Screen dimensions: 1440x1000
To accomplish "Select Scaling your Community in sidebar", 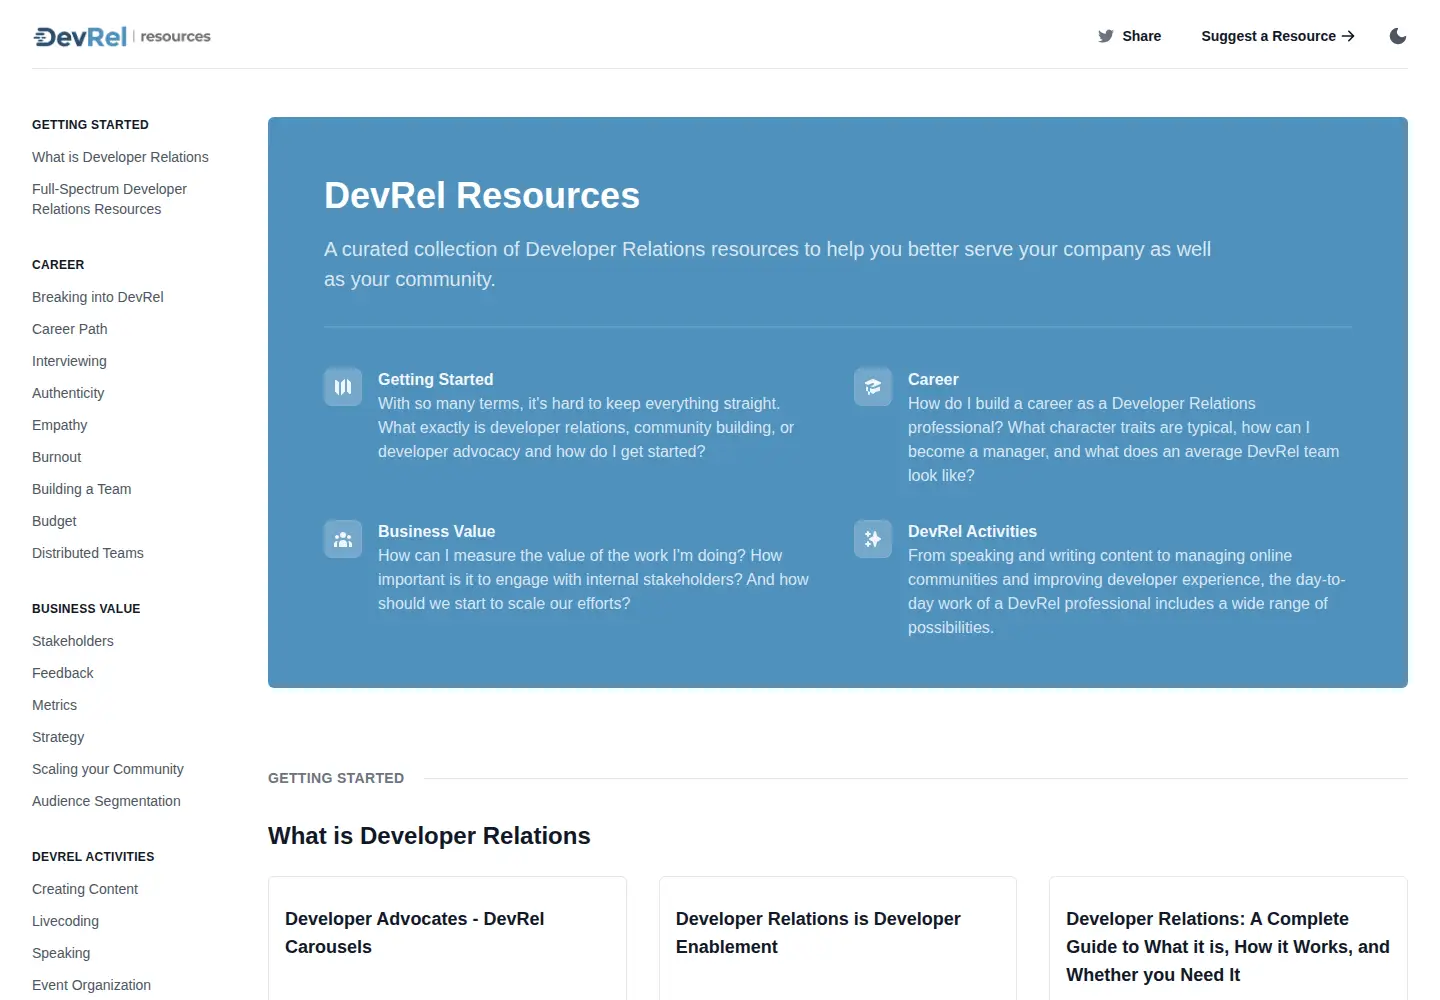I will [108, 769].
